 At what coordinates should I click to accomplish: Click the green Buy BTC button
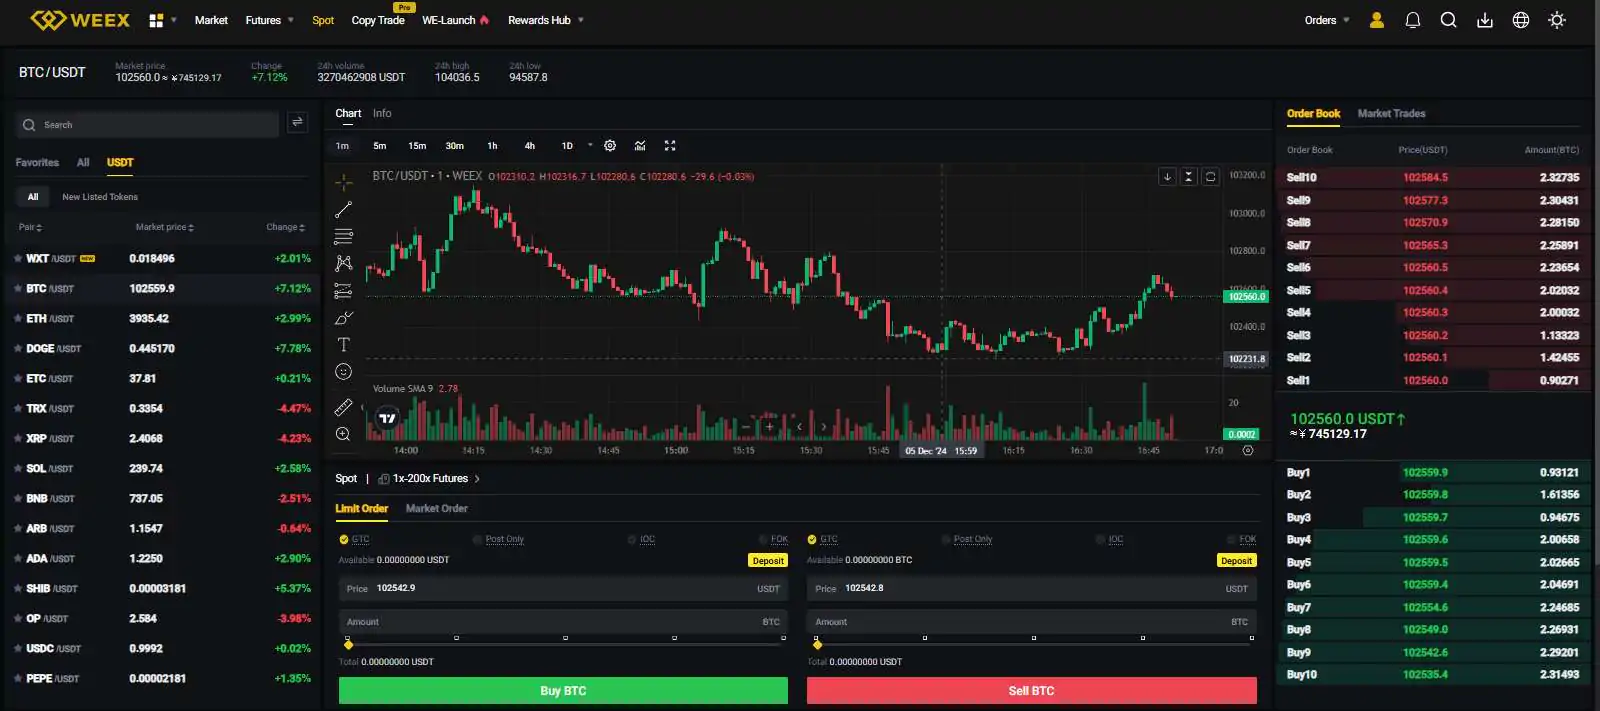563,691
